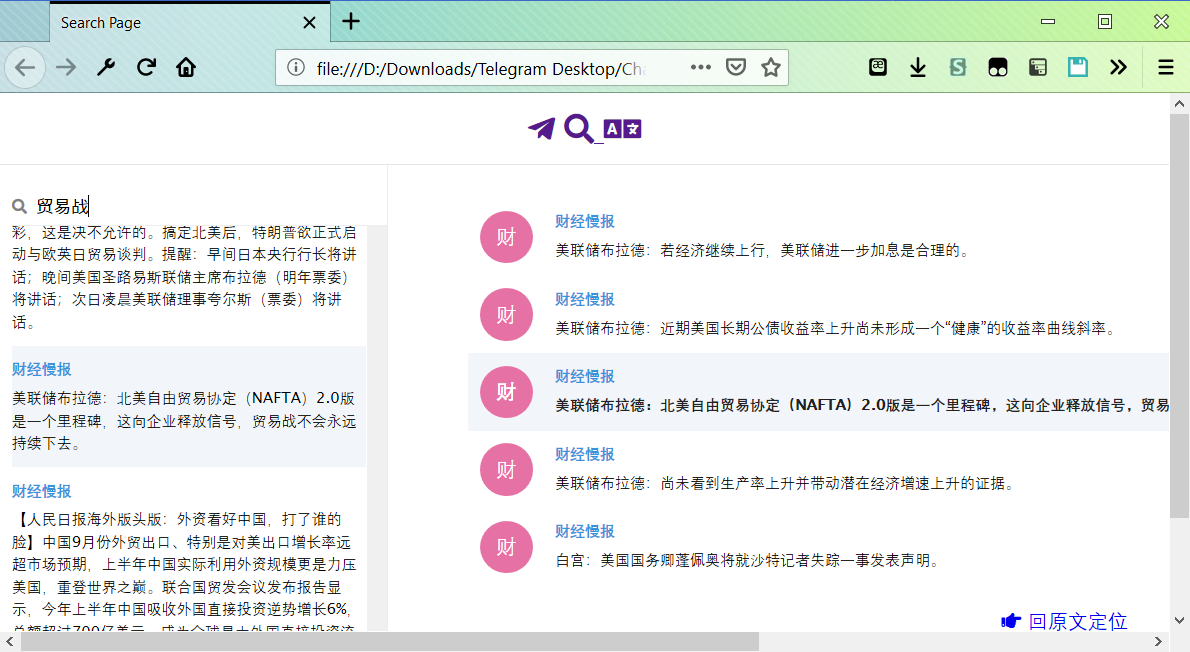Viewport: 1190px width, 652px height.
Task: Click the 贸易战 search input field
Action: point(200,206)
